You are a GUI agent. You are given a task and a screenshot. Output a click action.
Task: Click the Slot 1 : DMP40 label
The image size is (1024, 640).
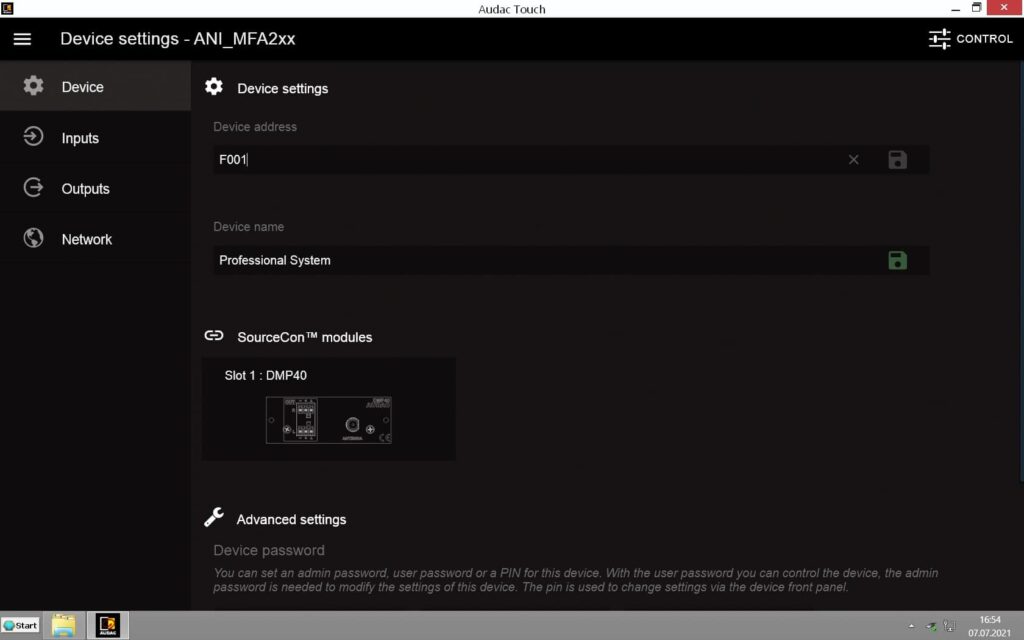pos(265,376)
